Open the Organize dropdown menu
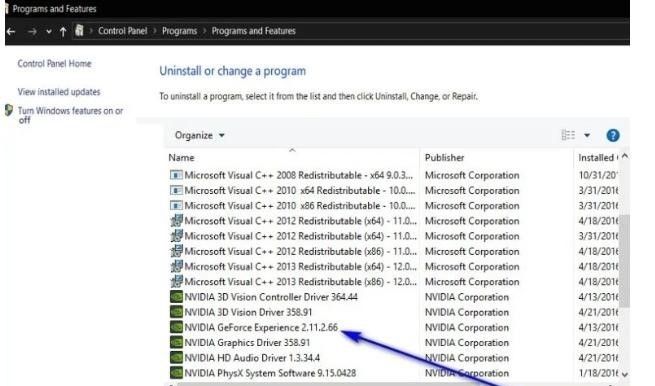Screen dimensions: 655x386 (199, 135)
